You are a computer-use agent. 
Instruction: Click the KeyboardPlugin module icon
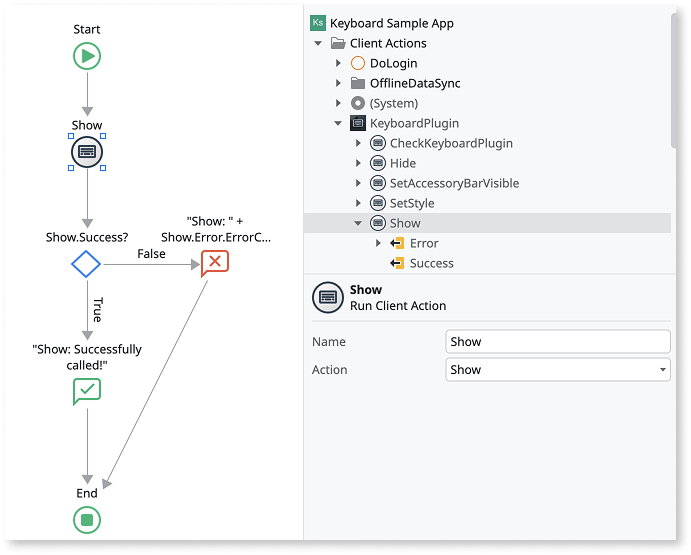click(358, 123)
